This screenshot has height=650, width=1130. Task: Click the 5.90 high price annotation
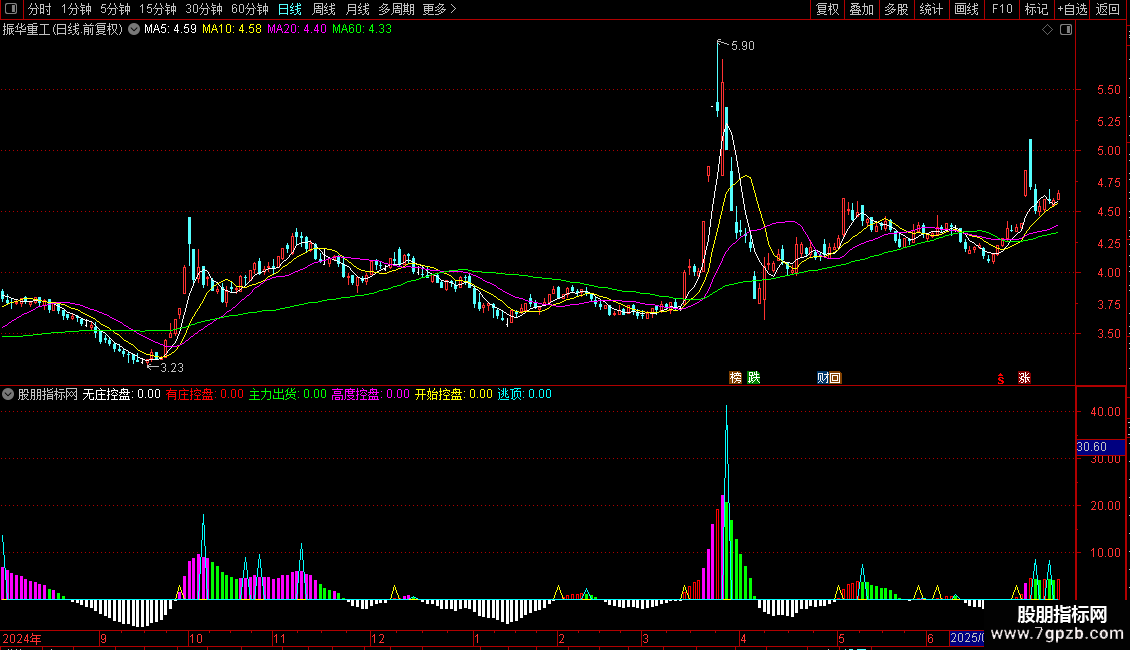[742, 46]
